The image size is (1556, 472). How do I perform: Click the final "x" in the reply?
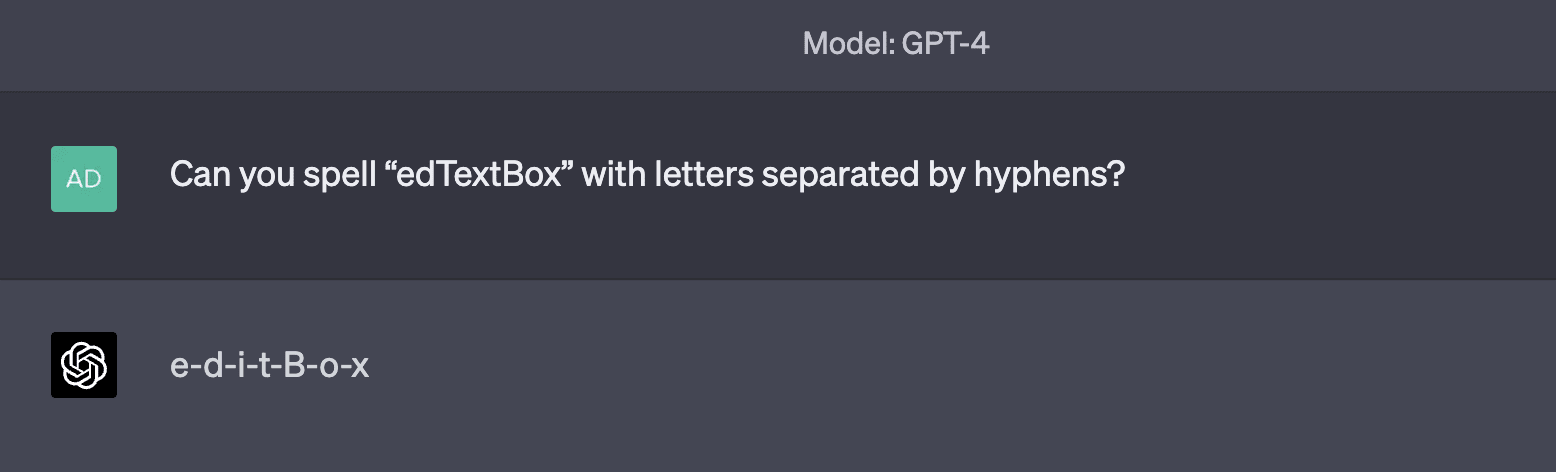click(x=360, y=366)
